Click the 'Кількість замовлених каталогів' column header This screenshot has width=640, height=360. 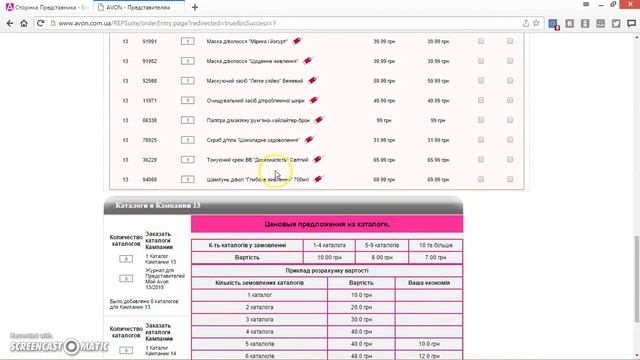(x=259, y=282)
